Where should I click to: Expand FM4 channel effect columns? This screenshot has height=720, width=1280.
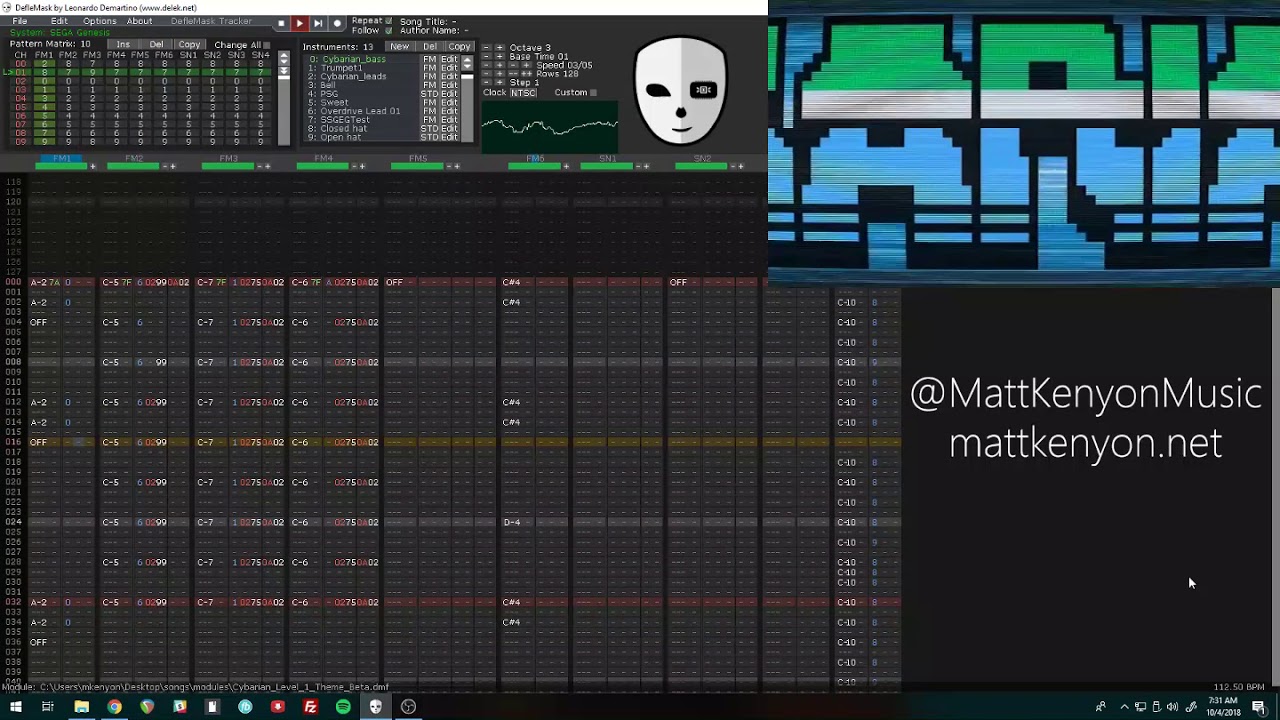(362, 166)
